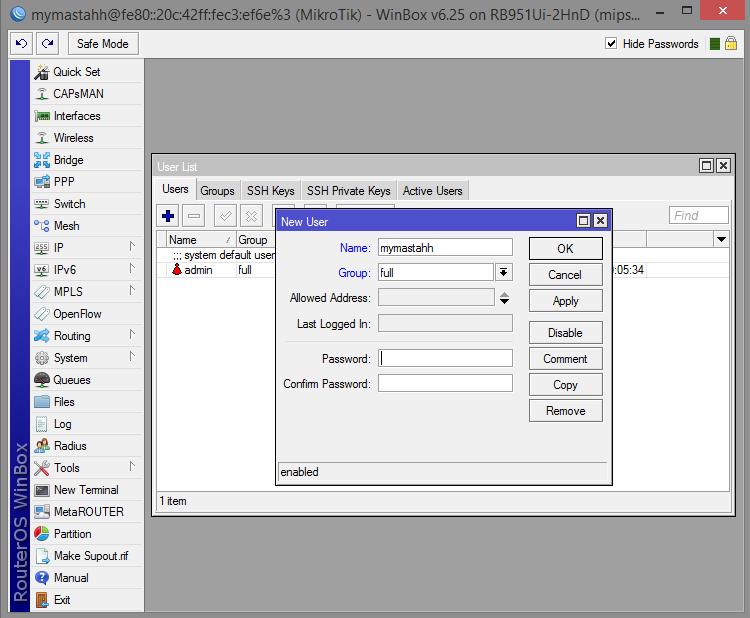Click the Allowed Address input field

pos(436,297)
